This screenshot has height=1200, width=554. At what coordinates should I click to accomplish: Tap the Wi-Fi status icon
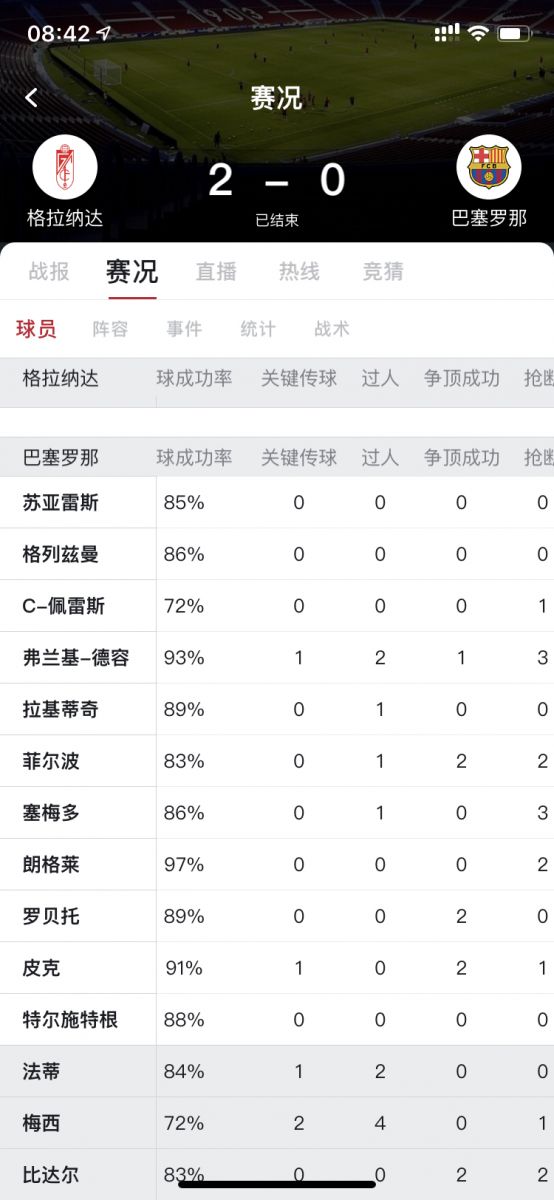(478, 33)
